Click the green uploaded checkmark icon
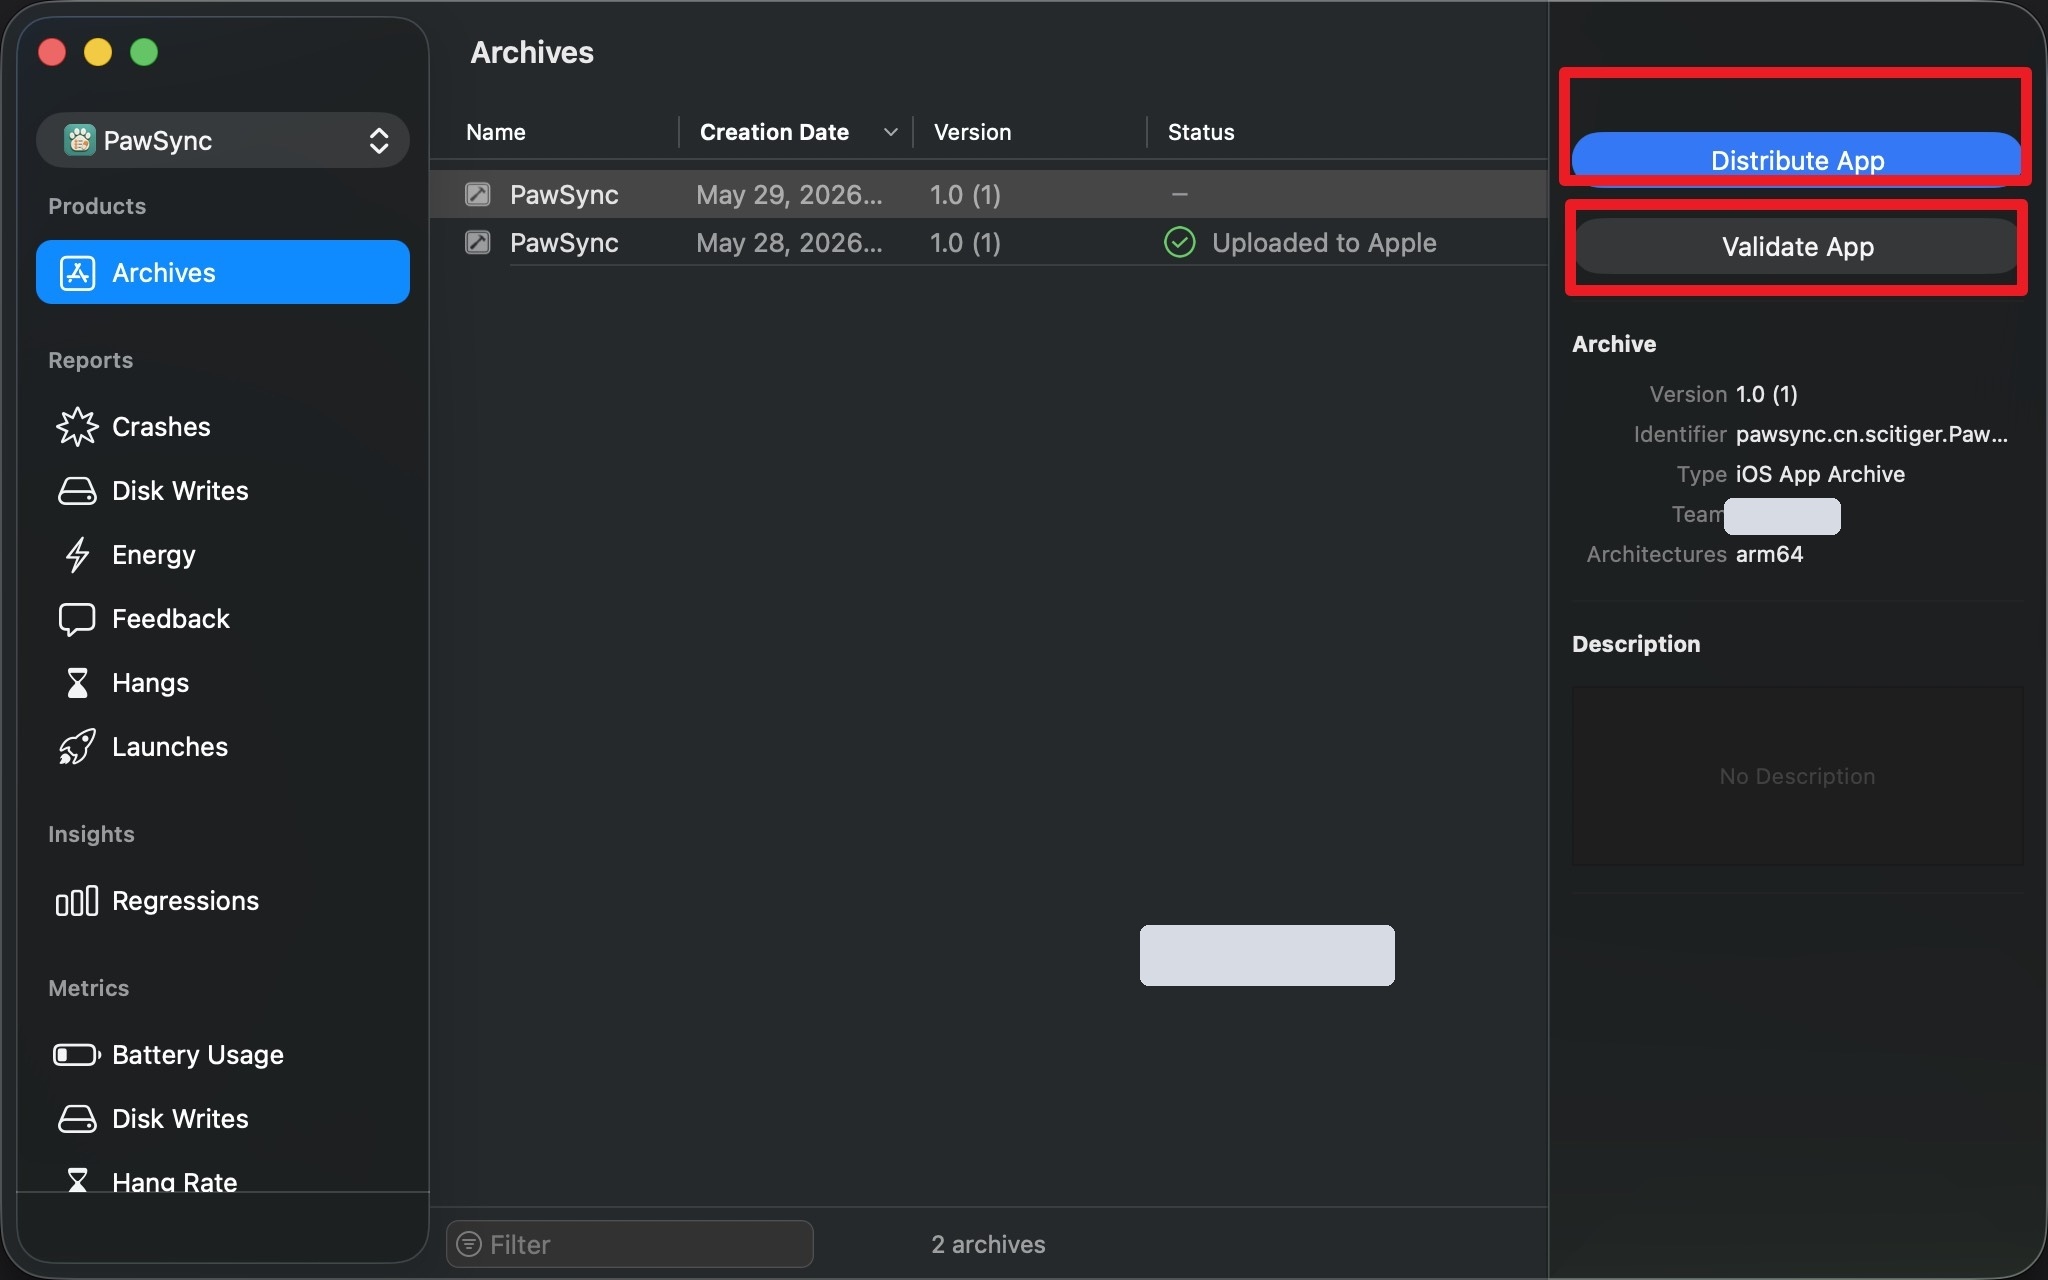Viewport: 2048px width, 1280px height. click(x=1180, y=242)
